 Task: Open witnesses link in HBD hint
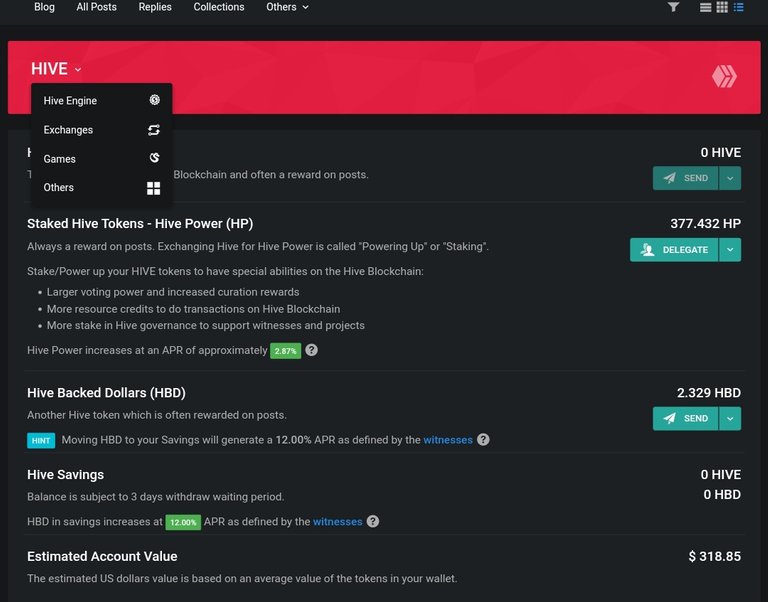[448, 440]
